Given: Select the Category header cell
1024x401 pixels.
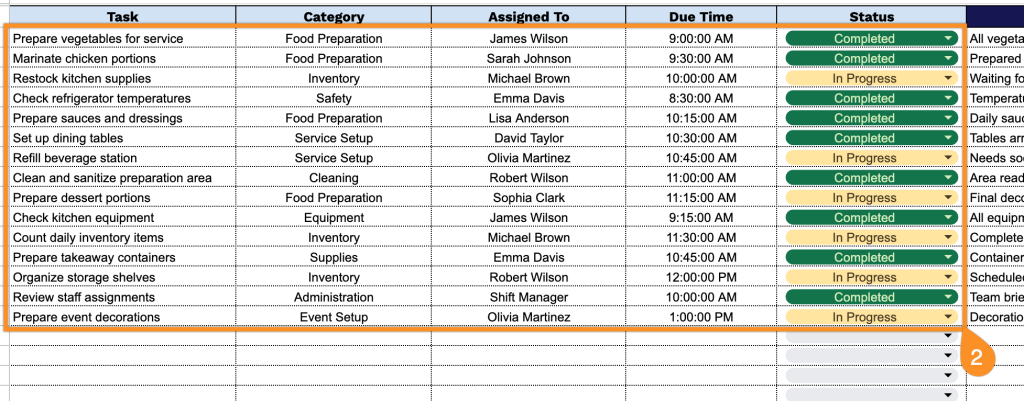Looking at the screenshot, I should 334,16.
